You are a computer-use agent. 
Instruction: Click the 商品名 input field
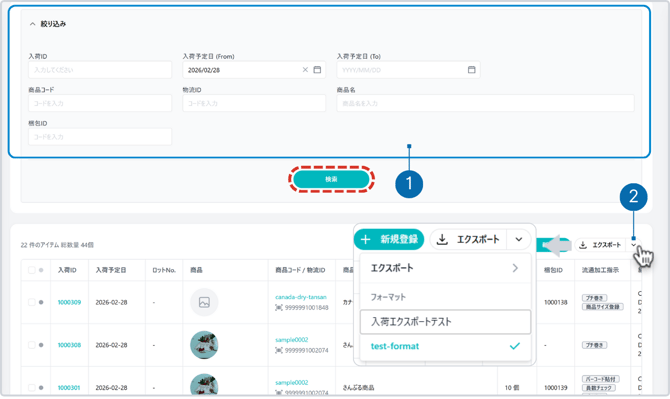(485, 103)
